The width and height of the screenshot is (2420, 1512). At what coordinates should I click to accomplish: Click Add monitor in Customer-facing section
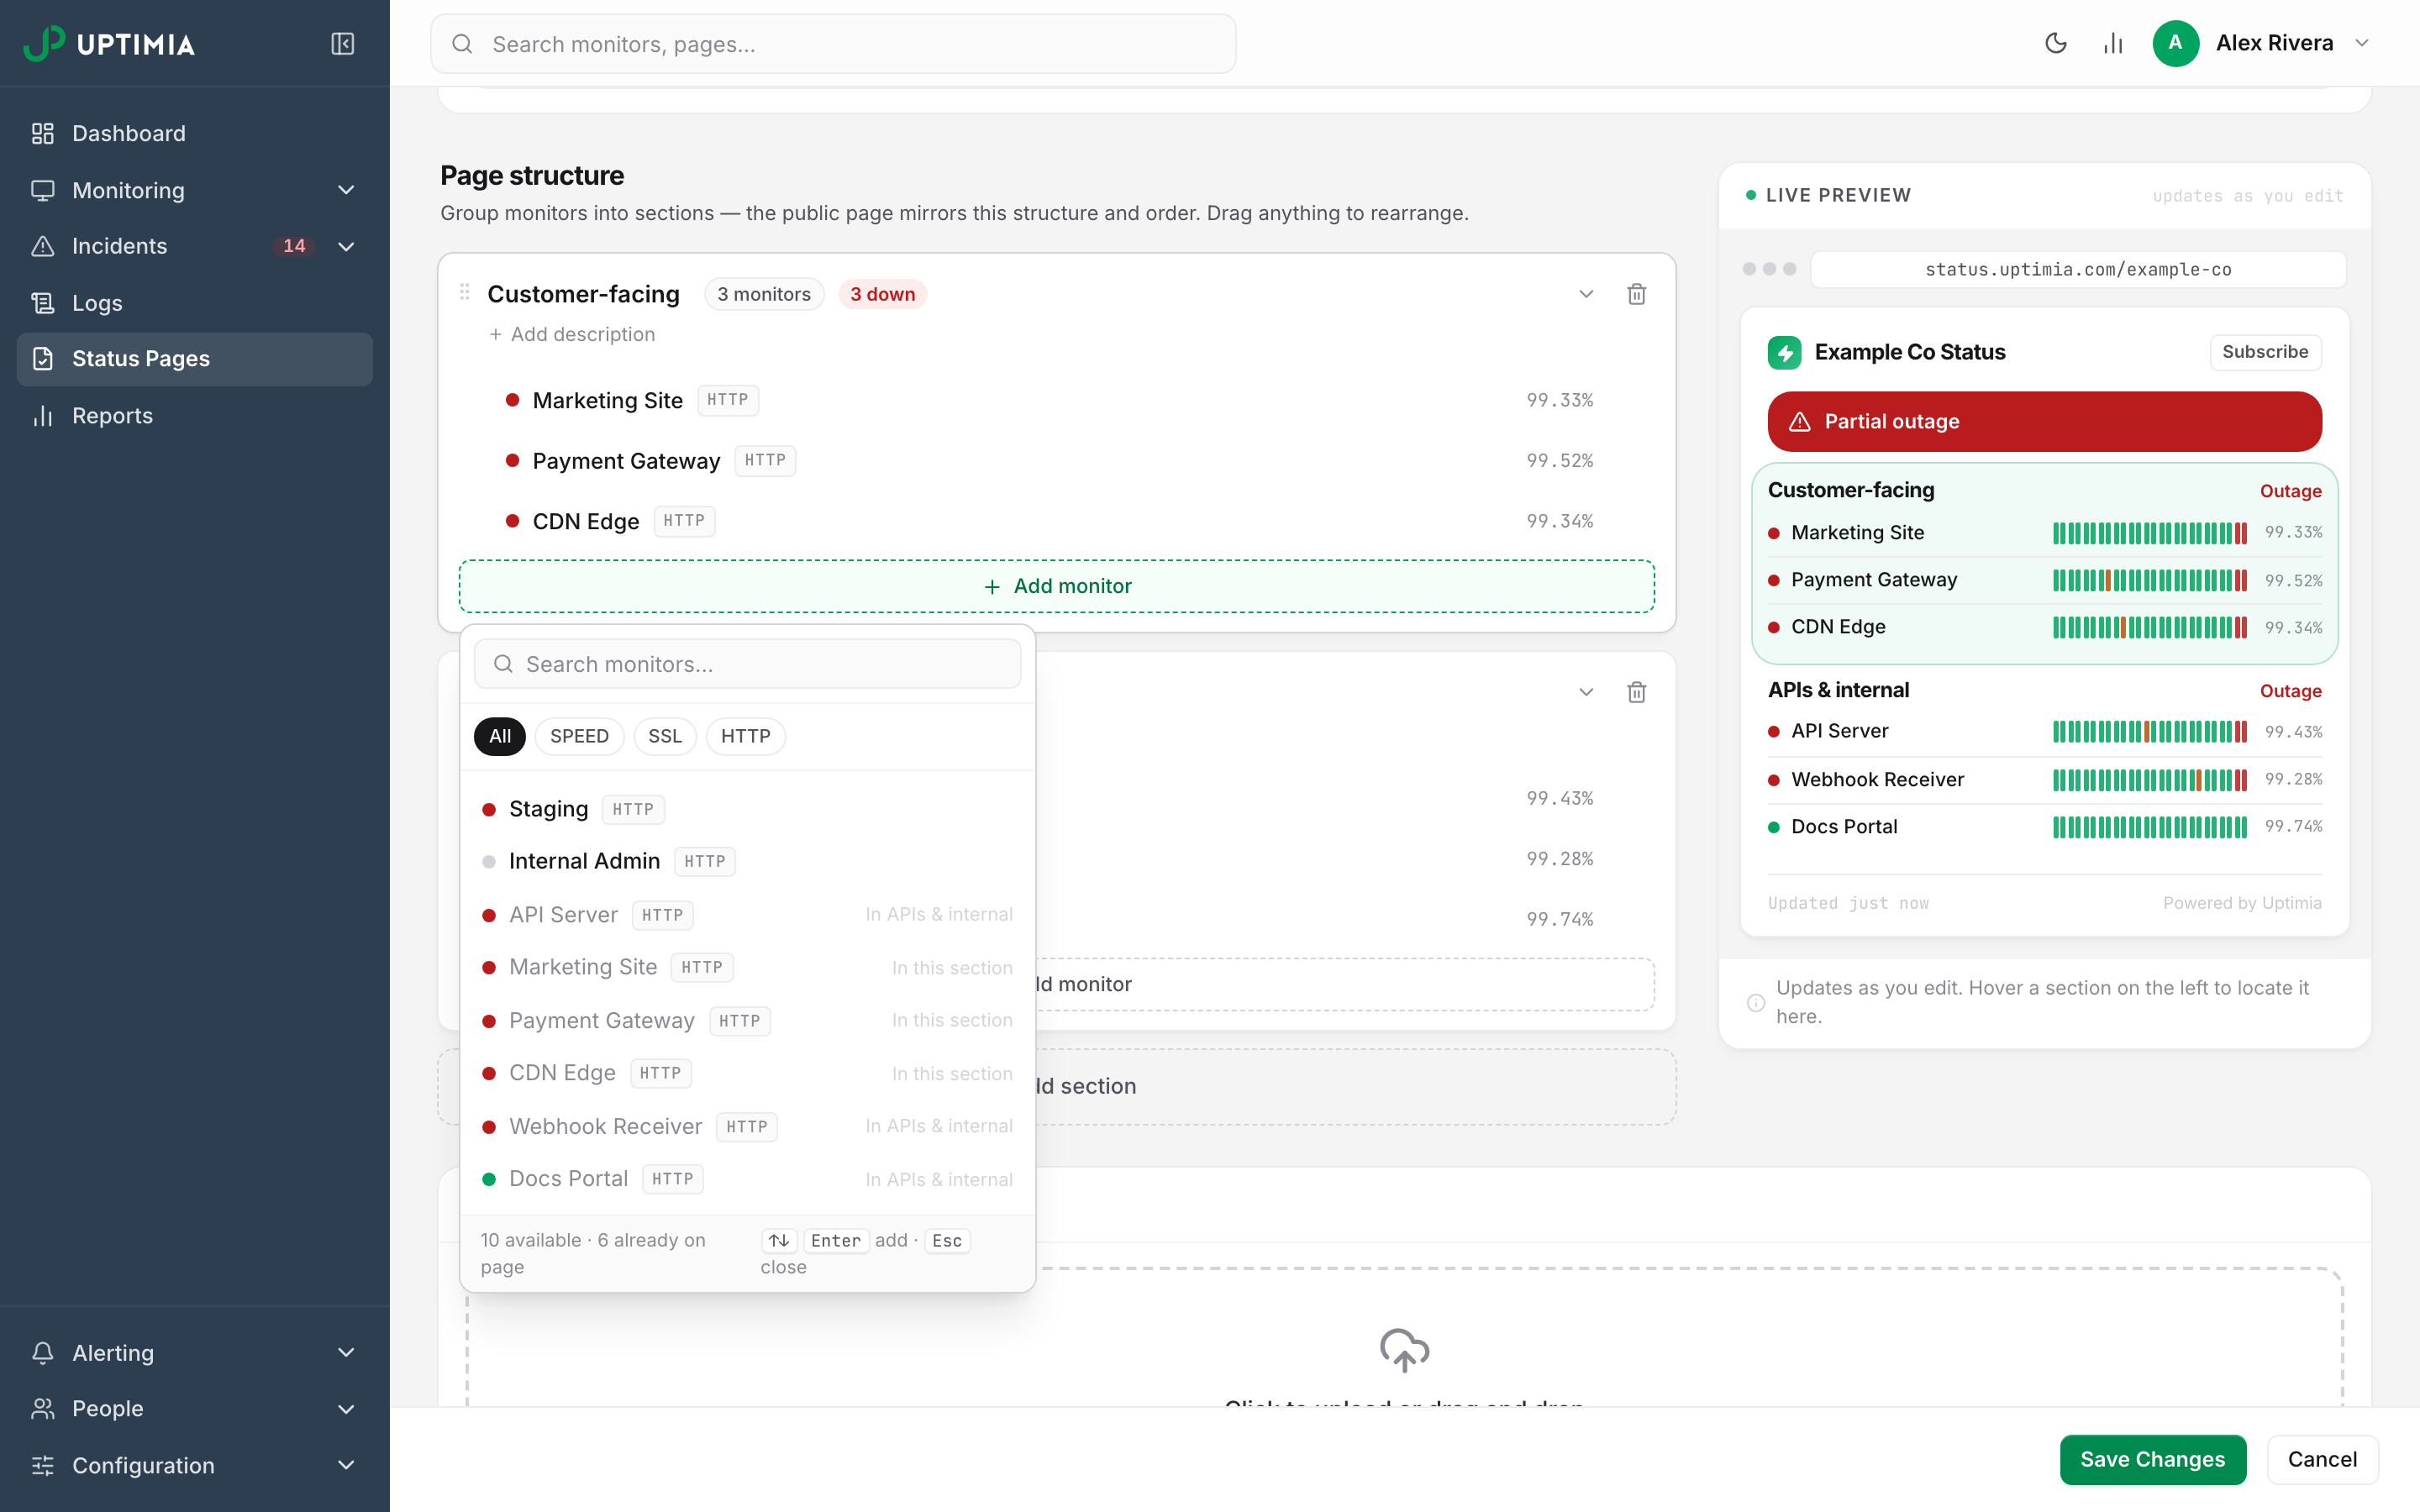click(1057, 586)
